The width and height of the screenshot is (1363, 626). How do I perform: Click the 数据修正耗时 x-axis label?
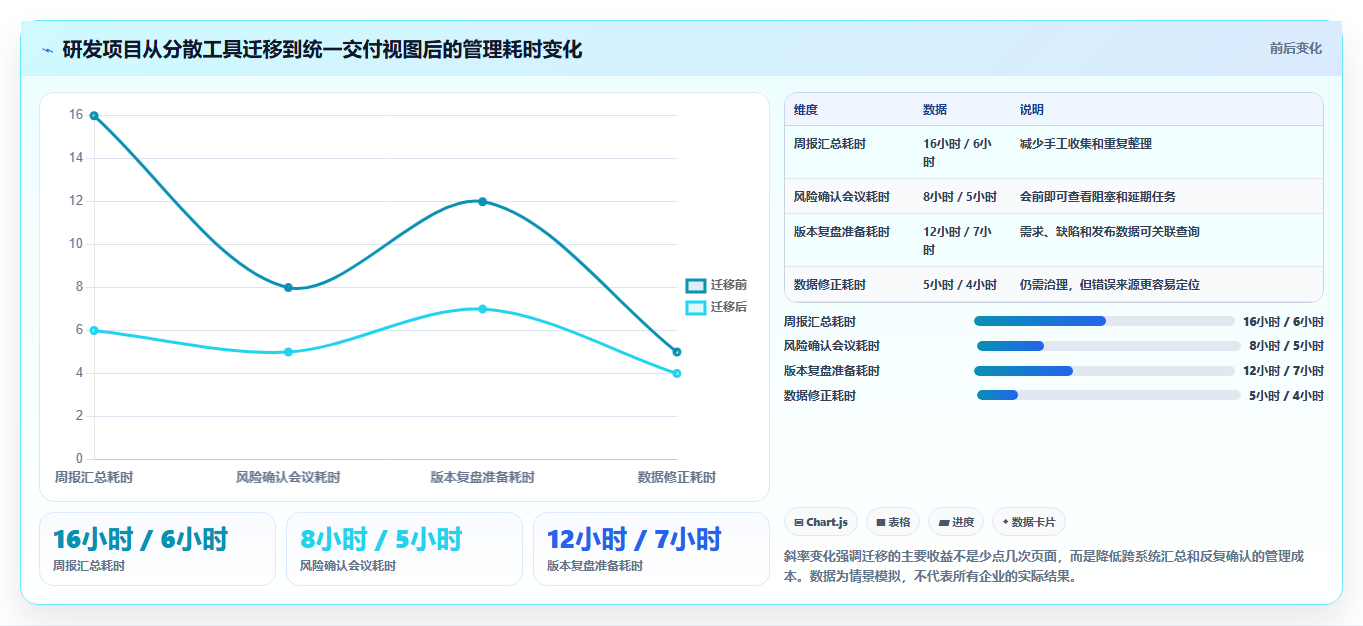(x=677, y=477)
